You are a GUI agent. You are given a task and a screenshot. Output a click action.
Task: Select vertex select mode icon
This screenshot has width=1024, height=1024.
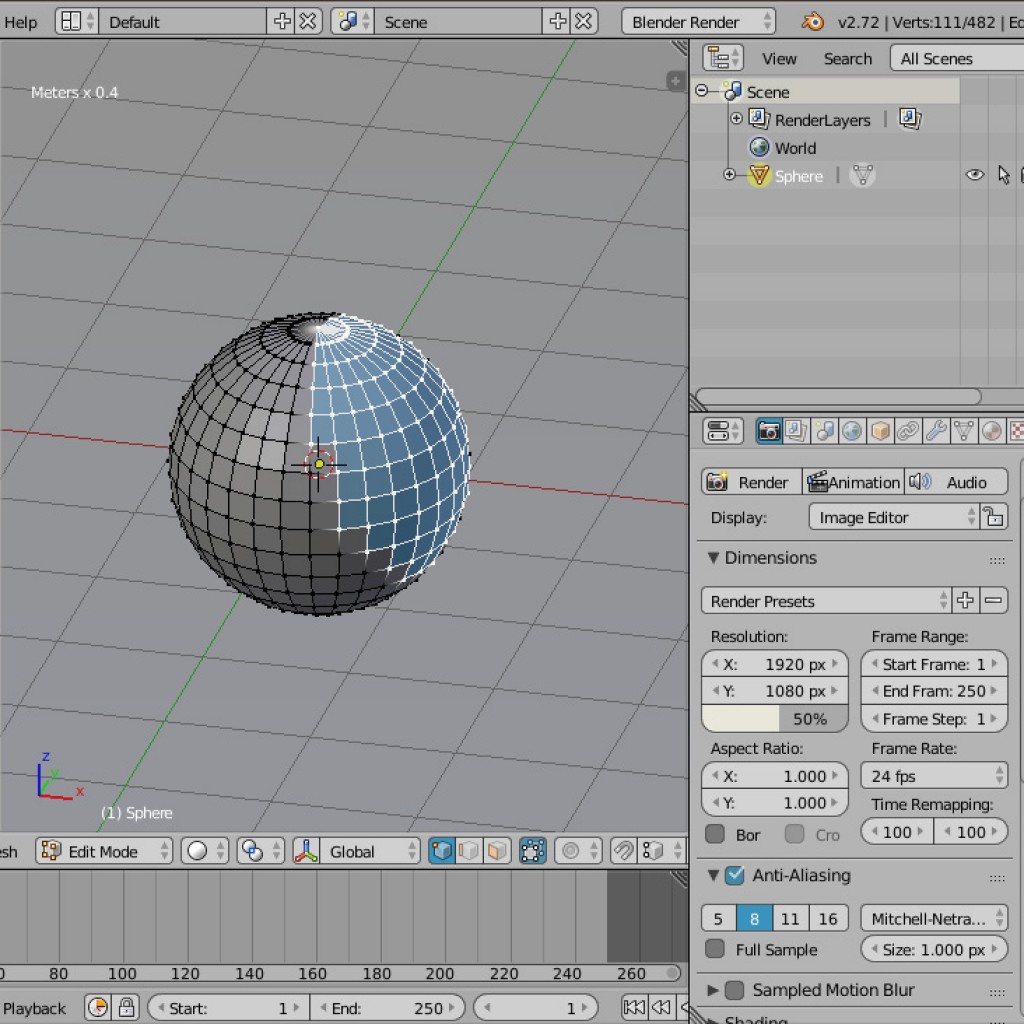tap(441, 851)
